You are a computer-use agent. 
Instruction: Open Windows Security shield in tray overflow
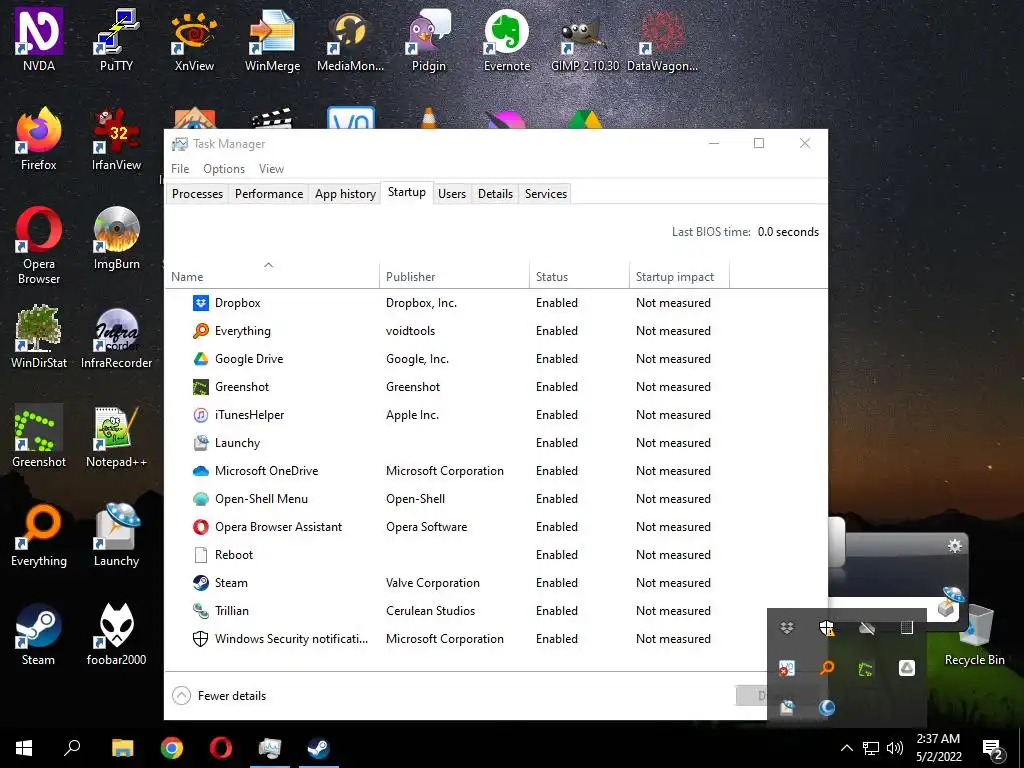(827, 628)
